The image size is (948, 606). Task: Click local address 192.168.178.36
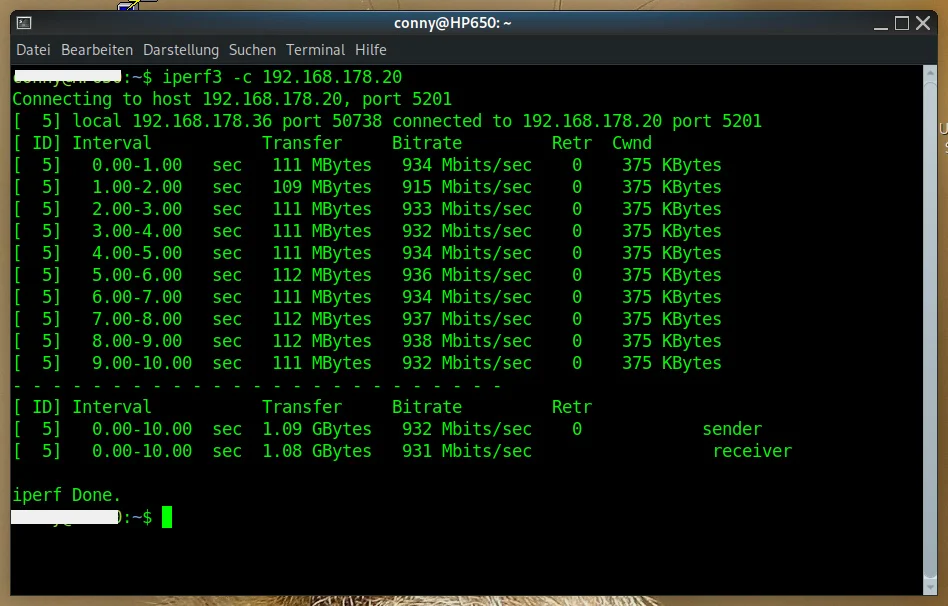coord(202,121)
